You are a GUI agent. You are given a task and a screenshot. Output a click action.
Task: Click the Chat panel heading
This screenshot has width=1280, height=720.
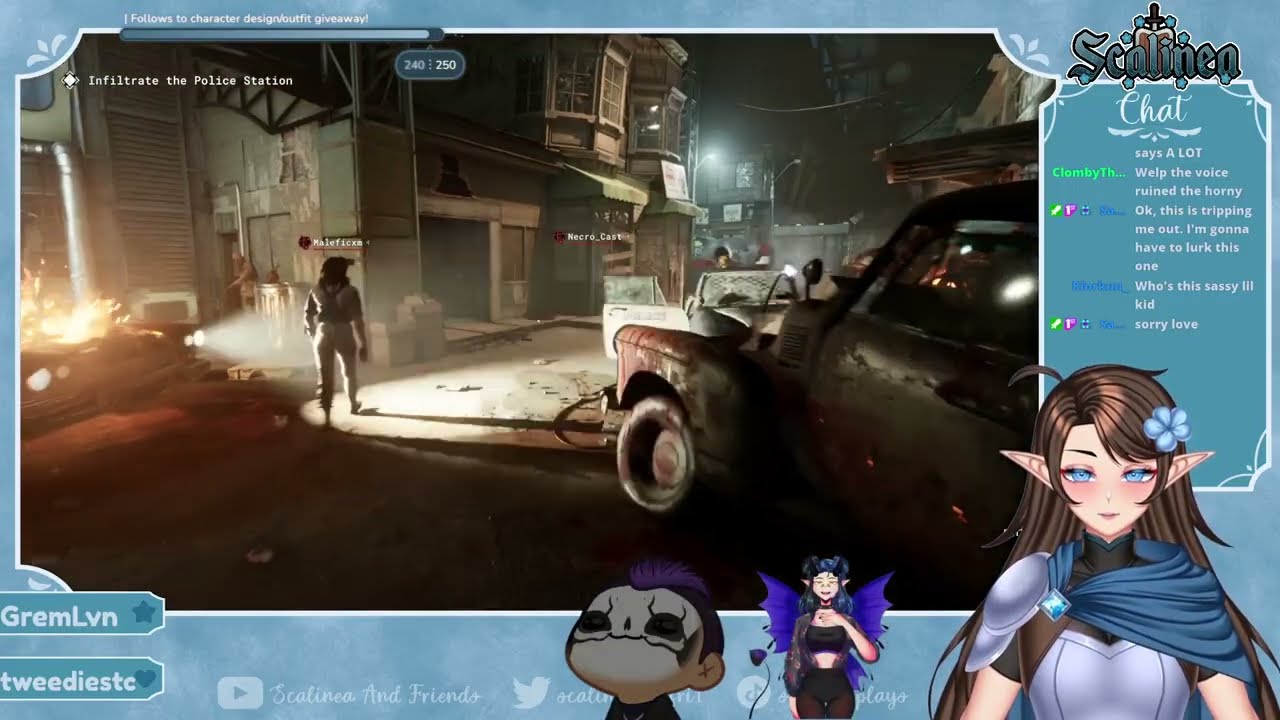(1153, 111)
